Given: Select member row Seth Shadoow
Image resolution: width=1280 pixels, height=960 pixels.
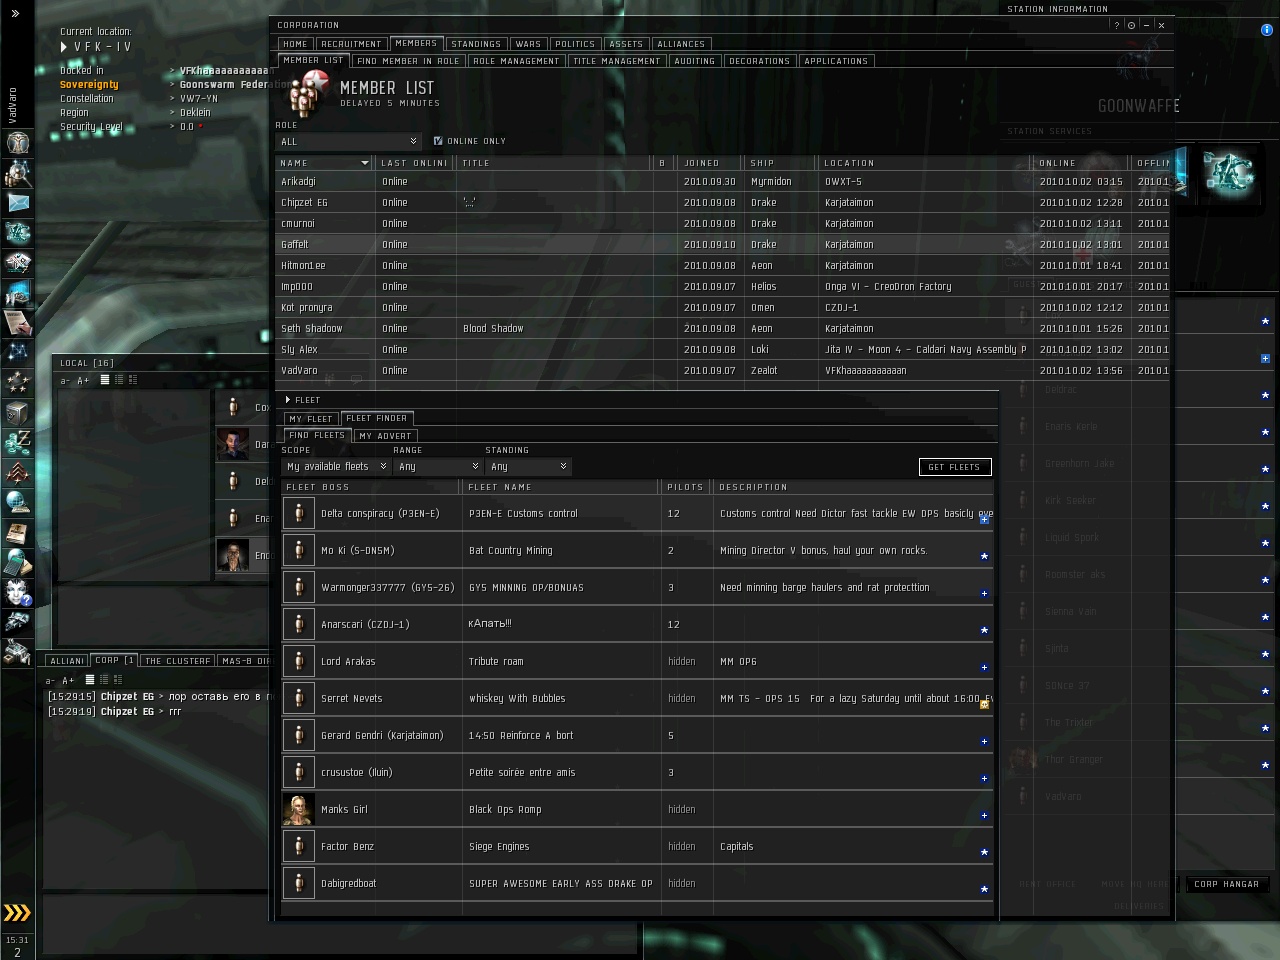Looking at the screenshot, I should (x=722, y=328).
